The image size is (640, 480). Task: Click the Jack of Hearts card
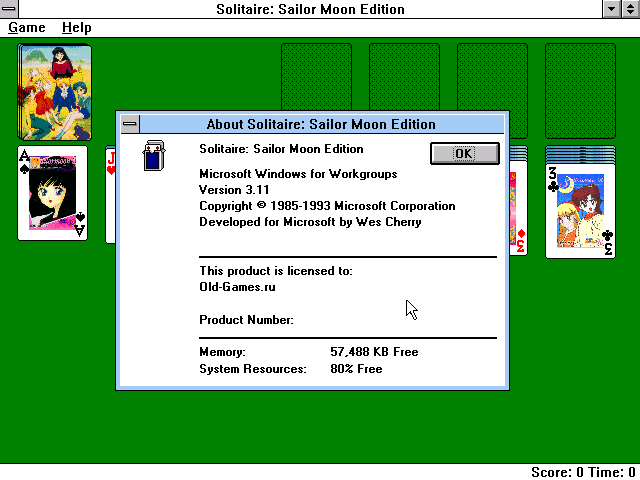110,194
